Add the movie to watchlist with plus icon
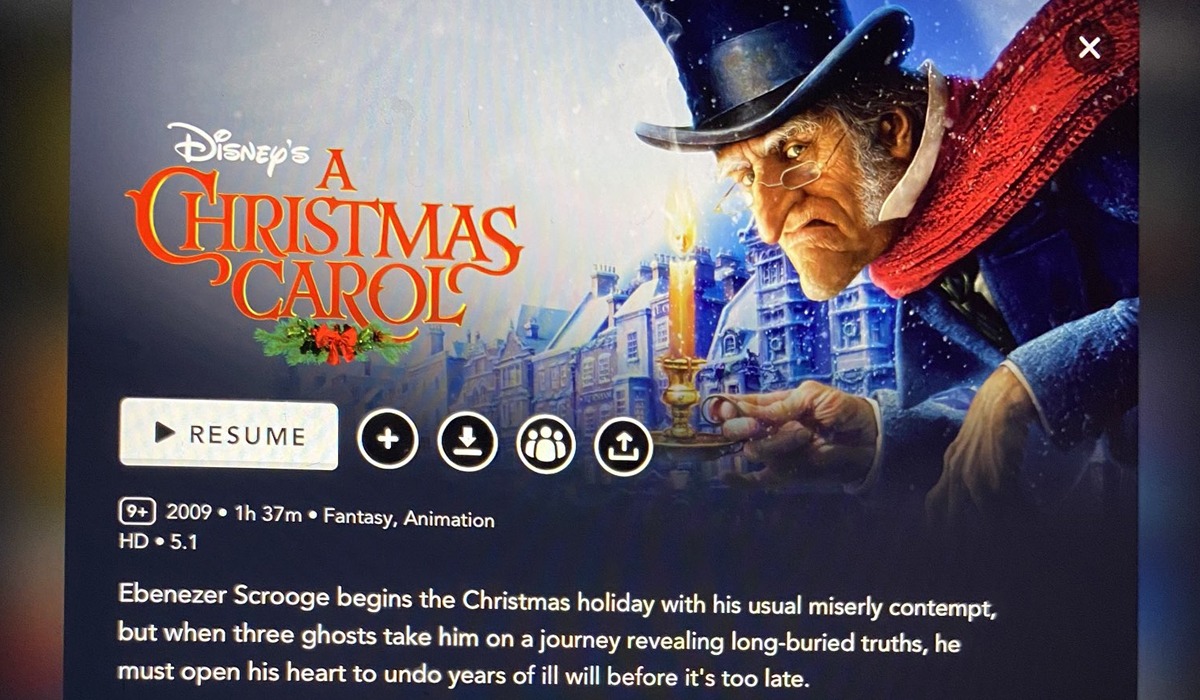1200x700 pixels. coord(388,440)
